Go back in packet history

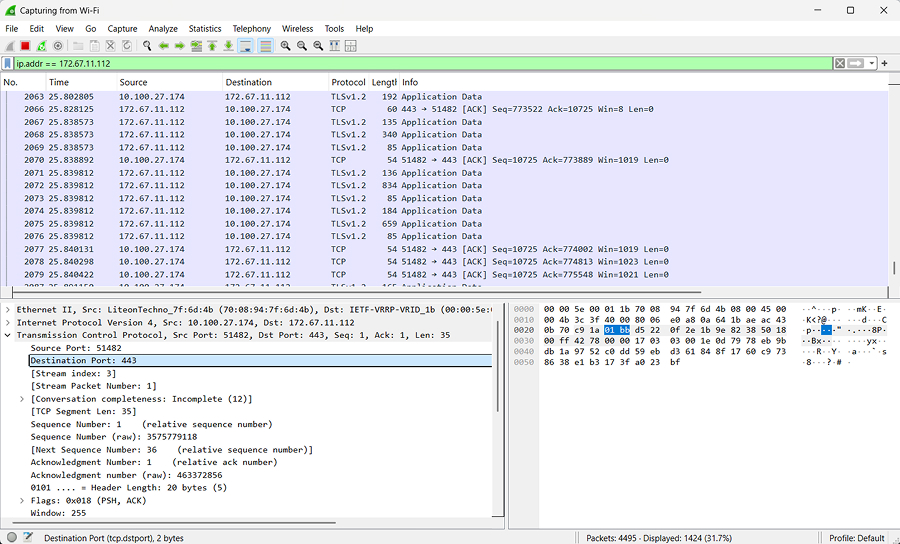coord(164,46)
